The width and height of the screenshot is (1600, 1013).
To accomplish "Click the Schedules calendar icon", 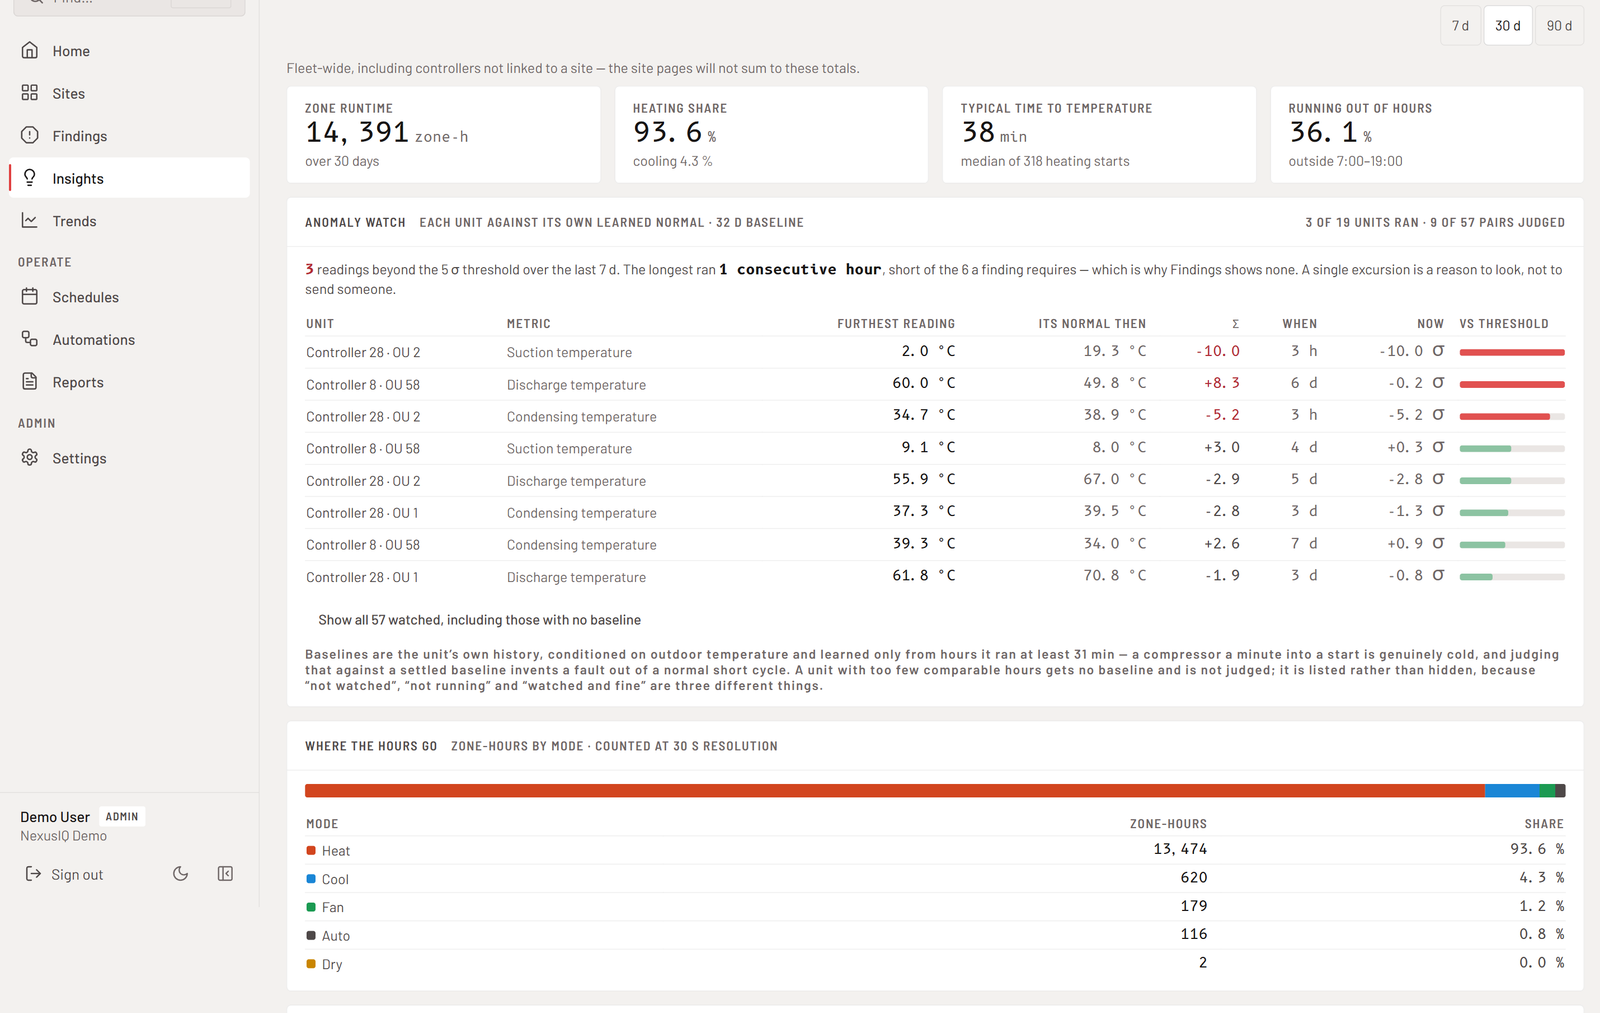I will [30, 296].
